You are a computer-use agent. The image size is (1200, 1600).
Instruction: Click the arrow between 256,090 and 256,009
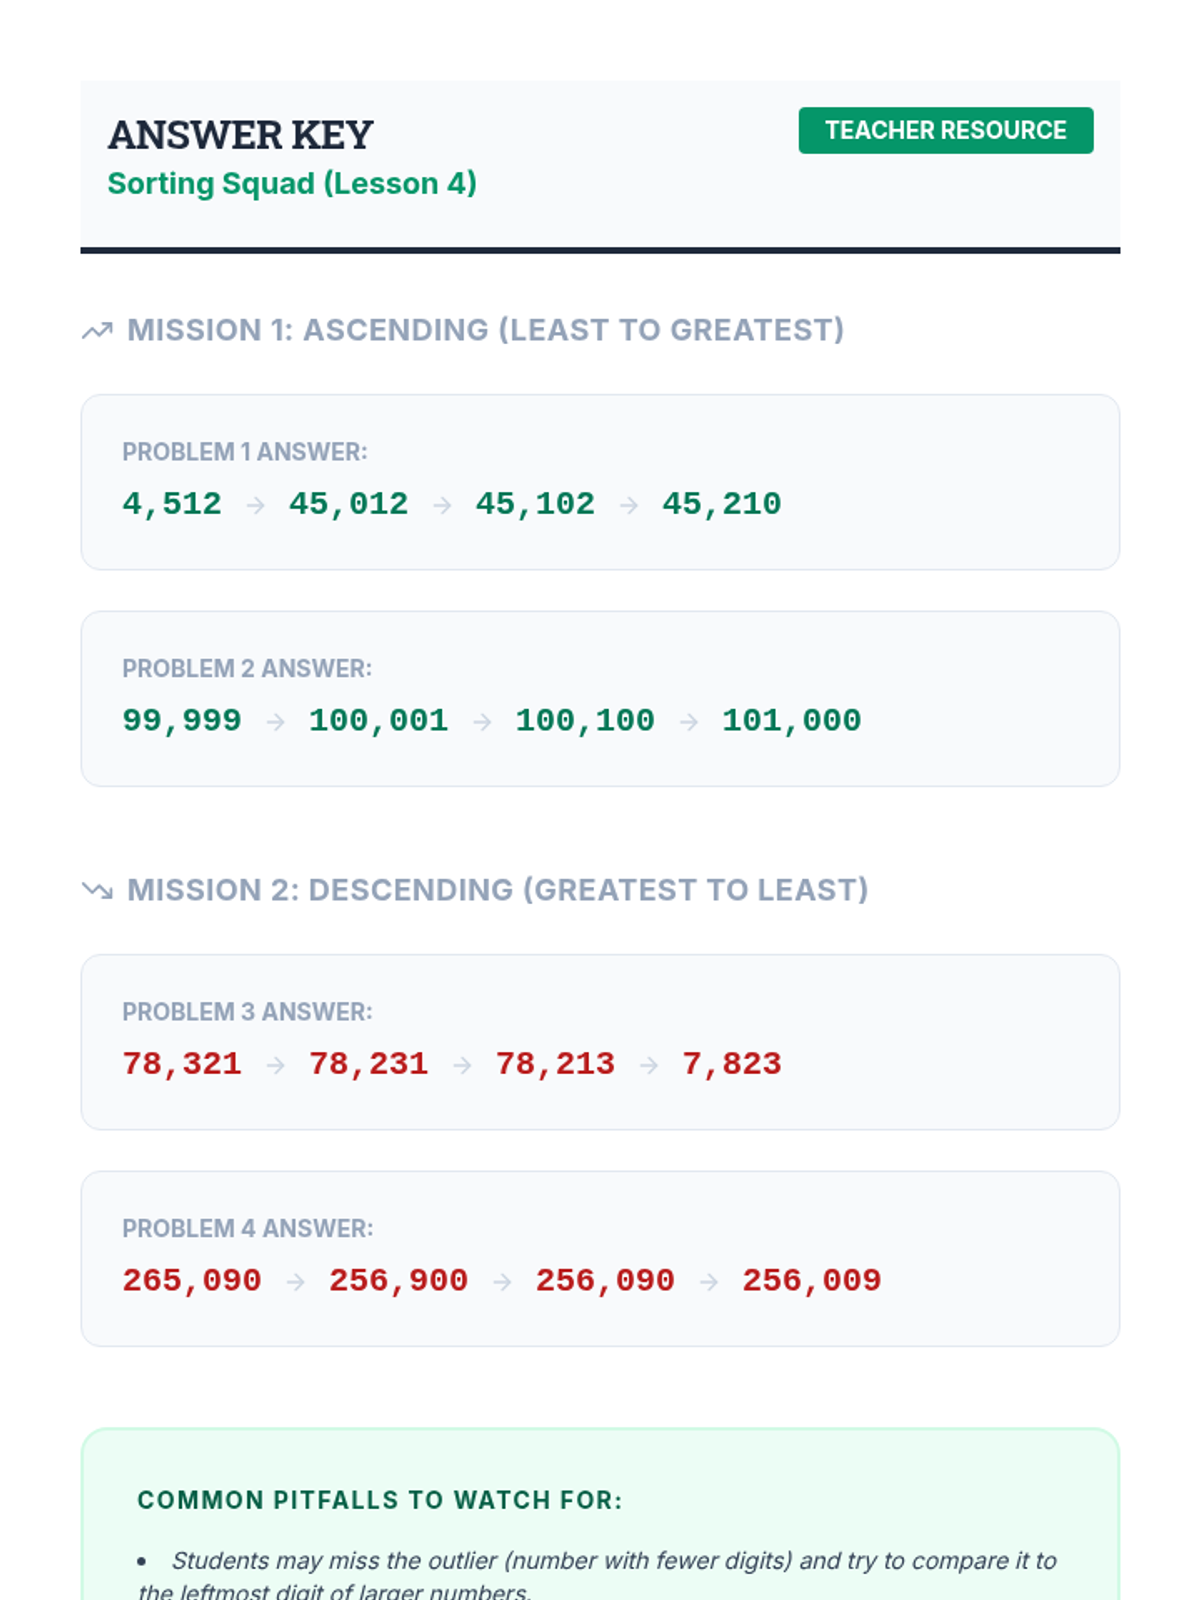pyautogui.click(x=709, y=1281)
